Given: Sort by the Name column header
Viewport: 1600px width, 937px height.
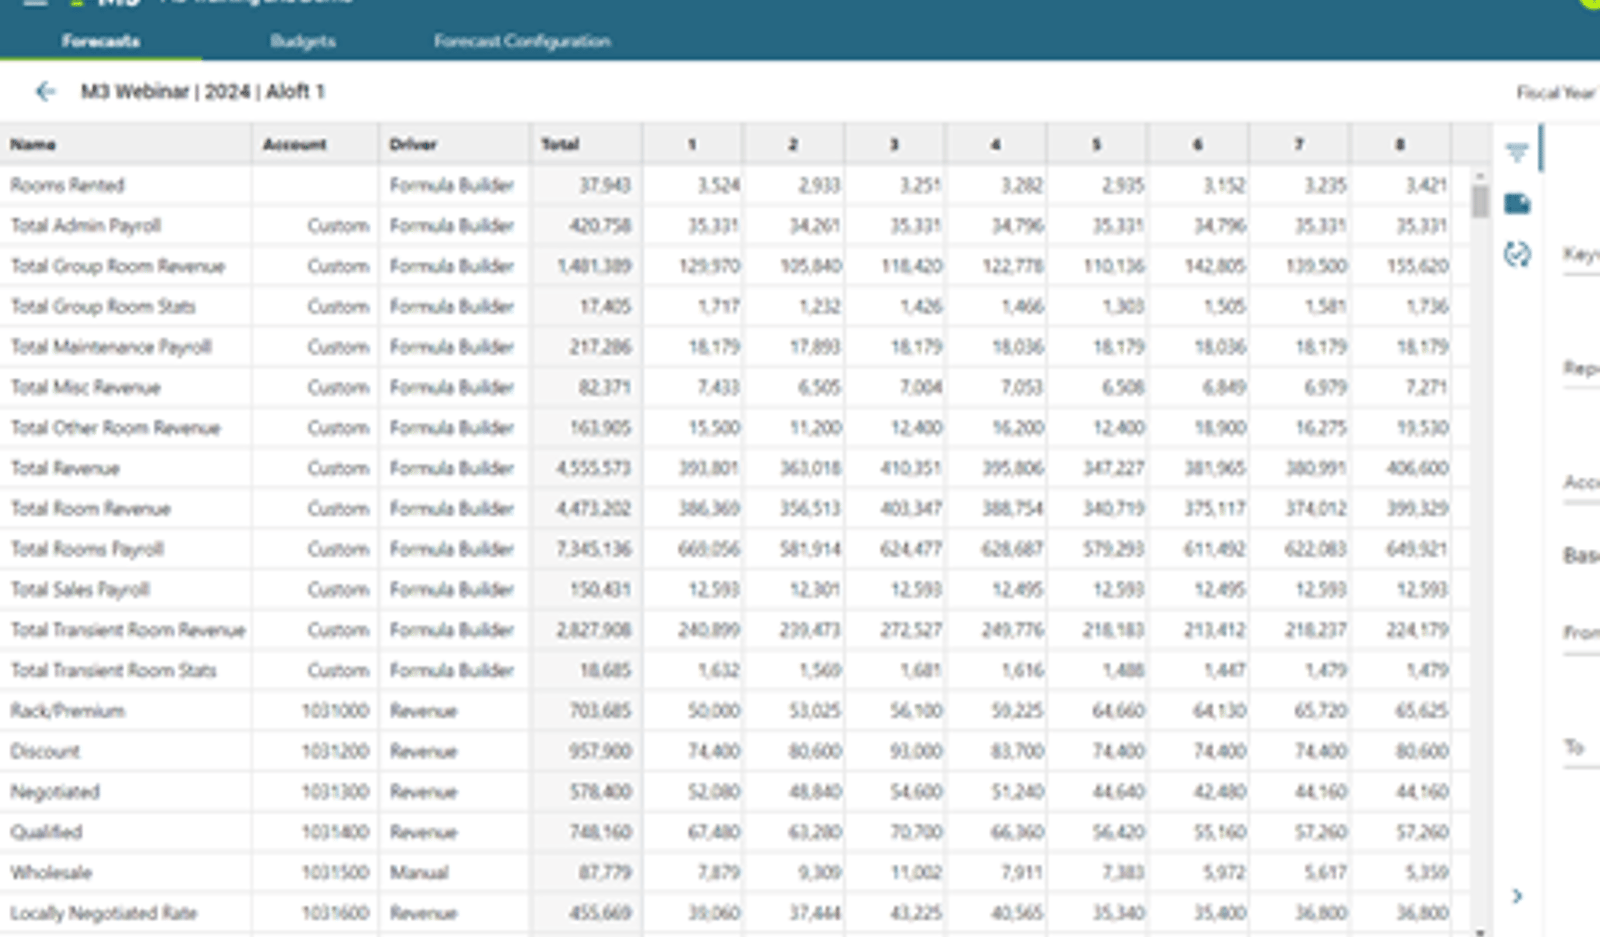Looking at the screenshot, I should pos(33,144).
